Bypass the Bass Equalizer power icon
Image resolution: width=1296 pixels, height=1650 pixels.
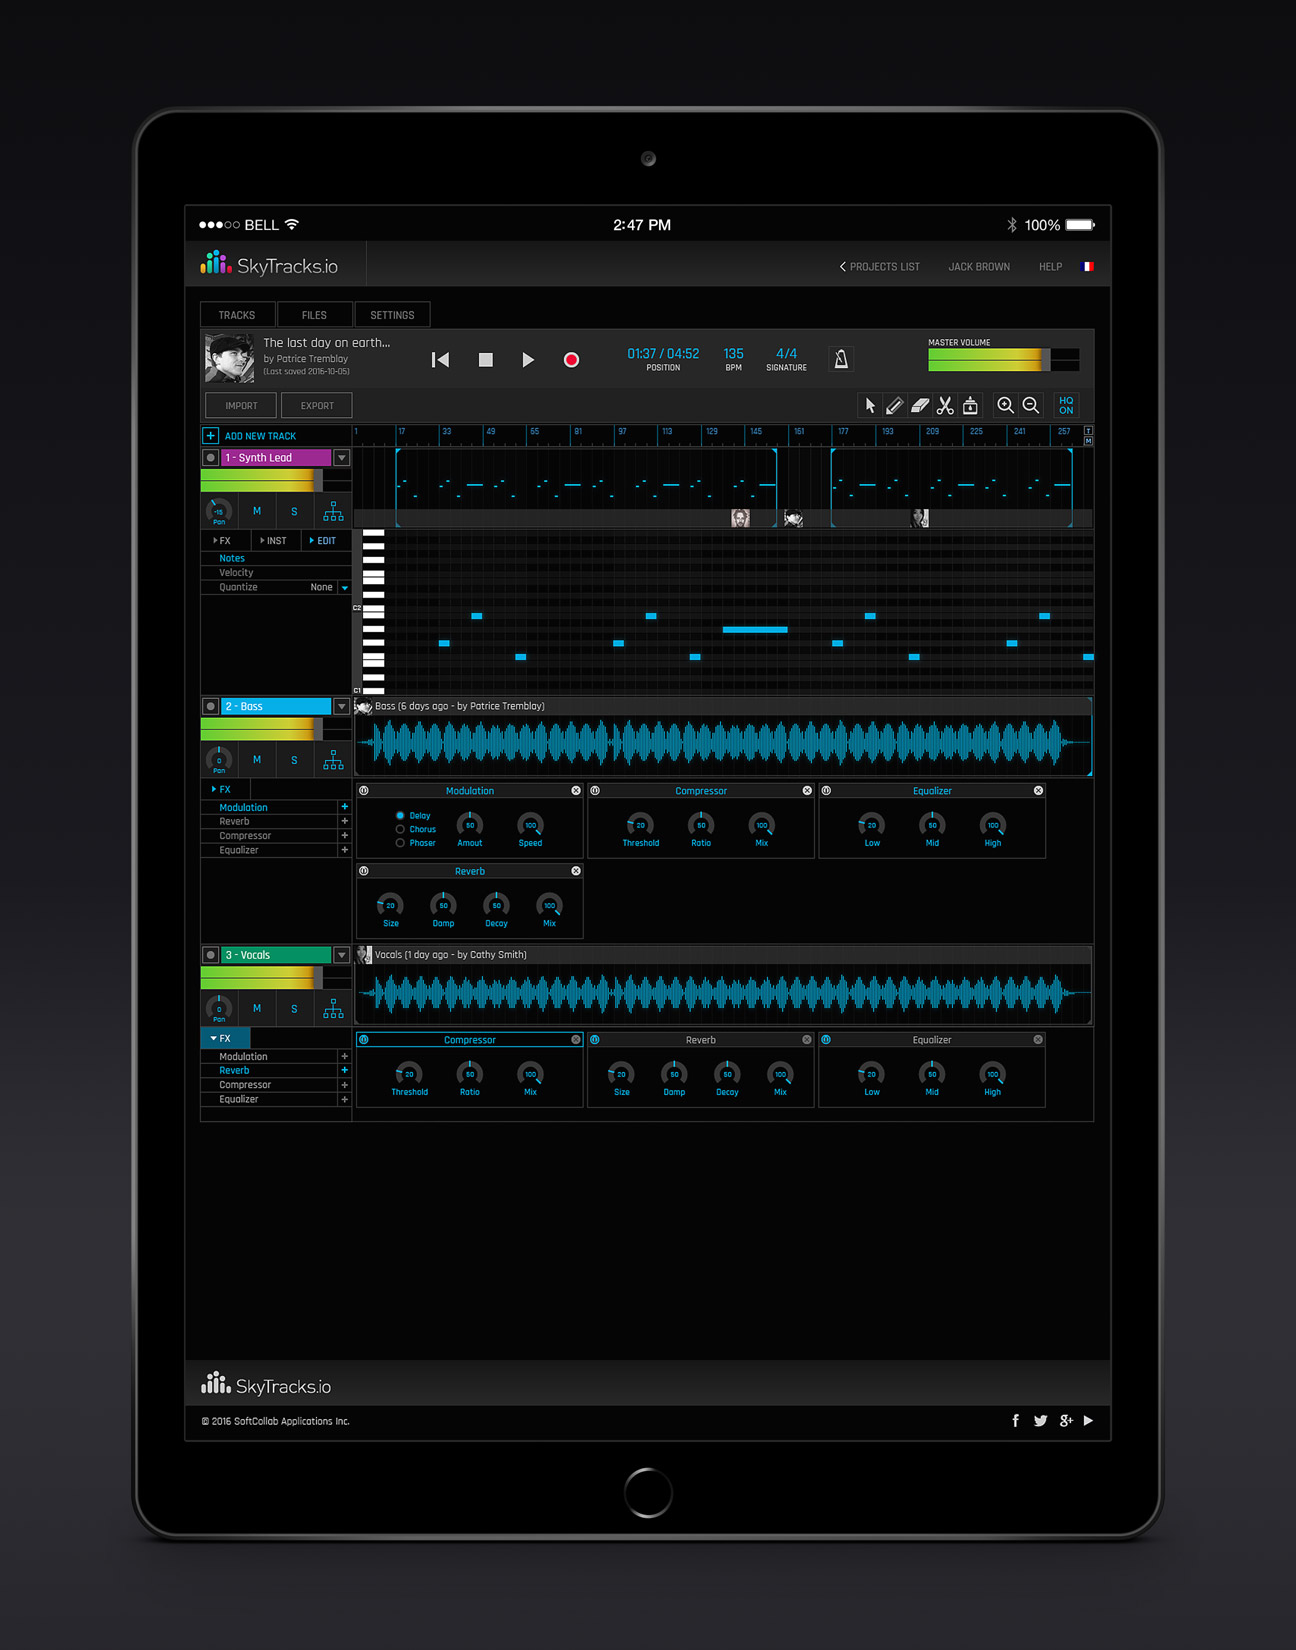point(826,791)
